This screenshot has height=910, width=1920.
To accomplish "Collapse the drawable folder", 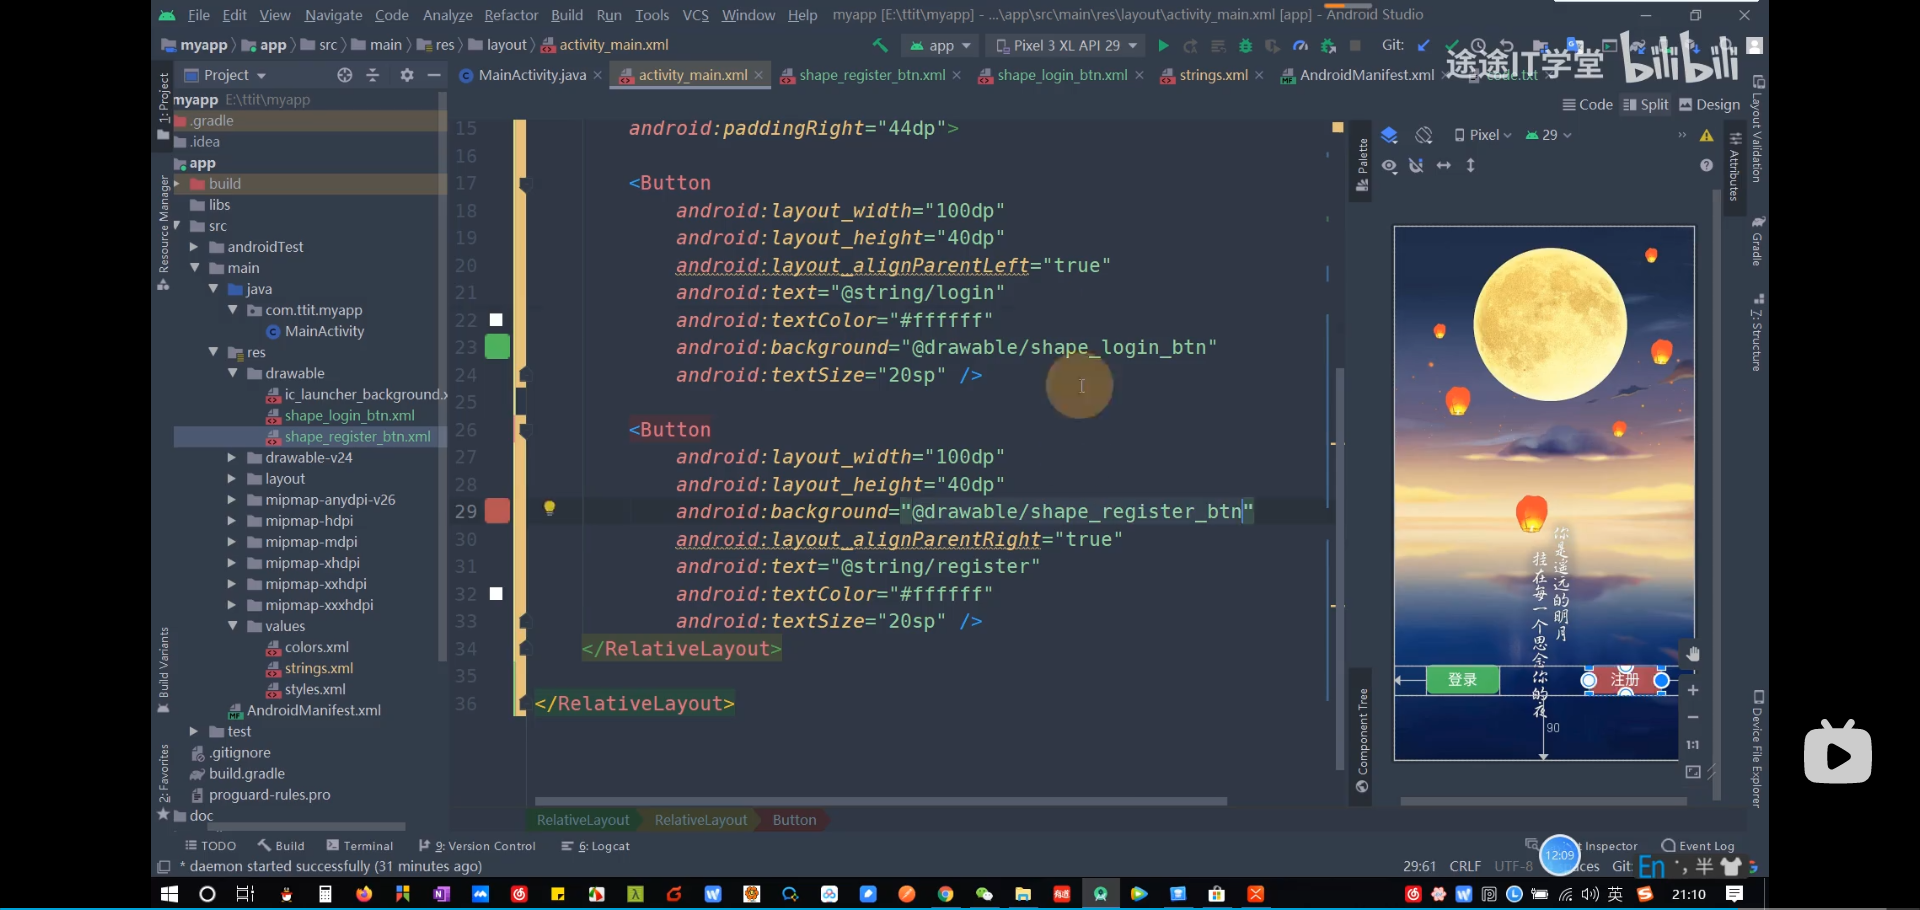I will tap(232, 373).
